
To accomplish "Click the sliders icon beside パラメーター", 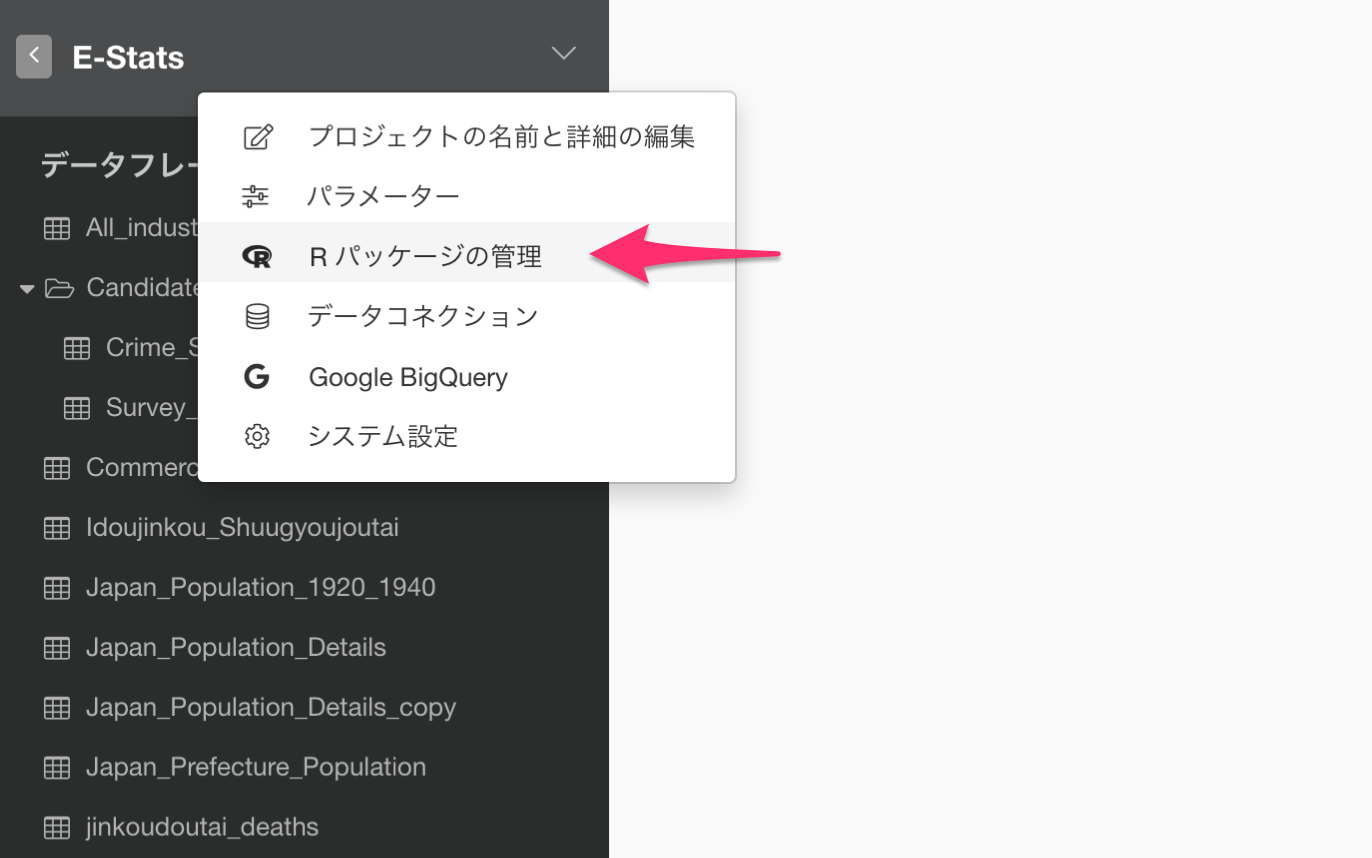I will (x=256, y=197).
